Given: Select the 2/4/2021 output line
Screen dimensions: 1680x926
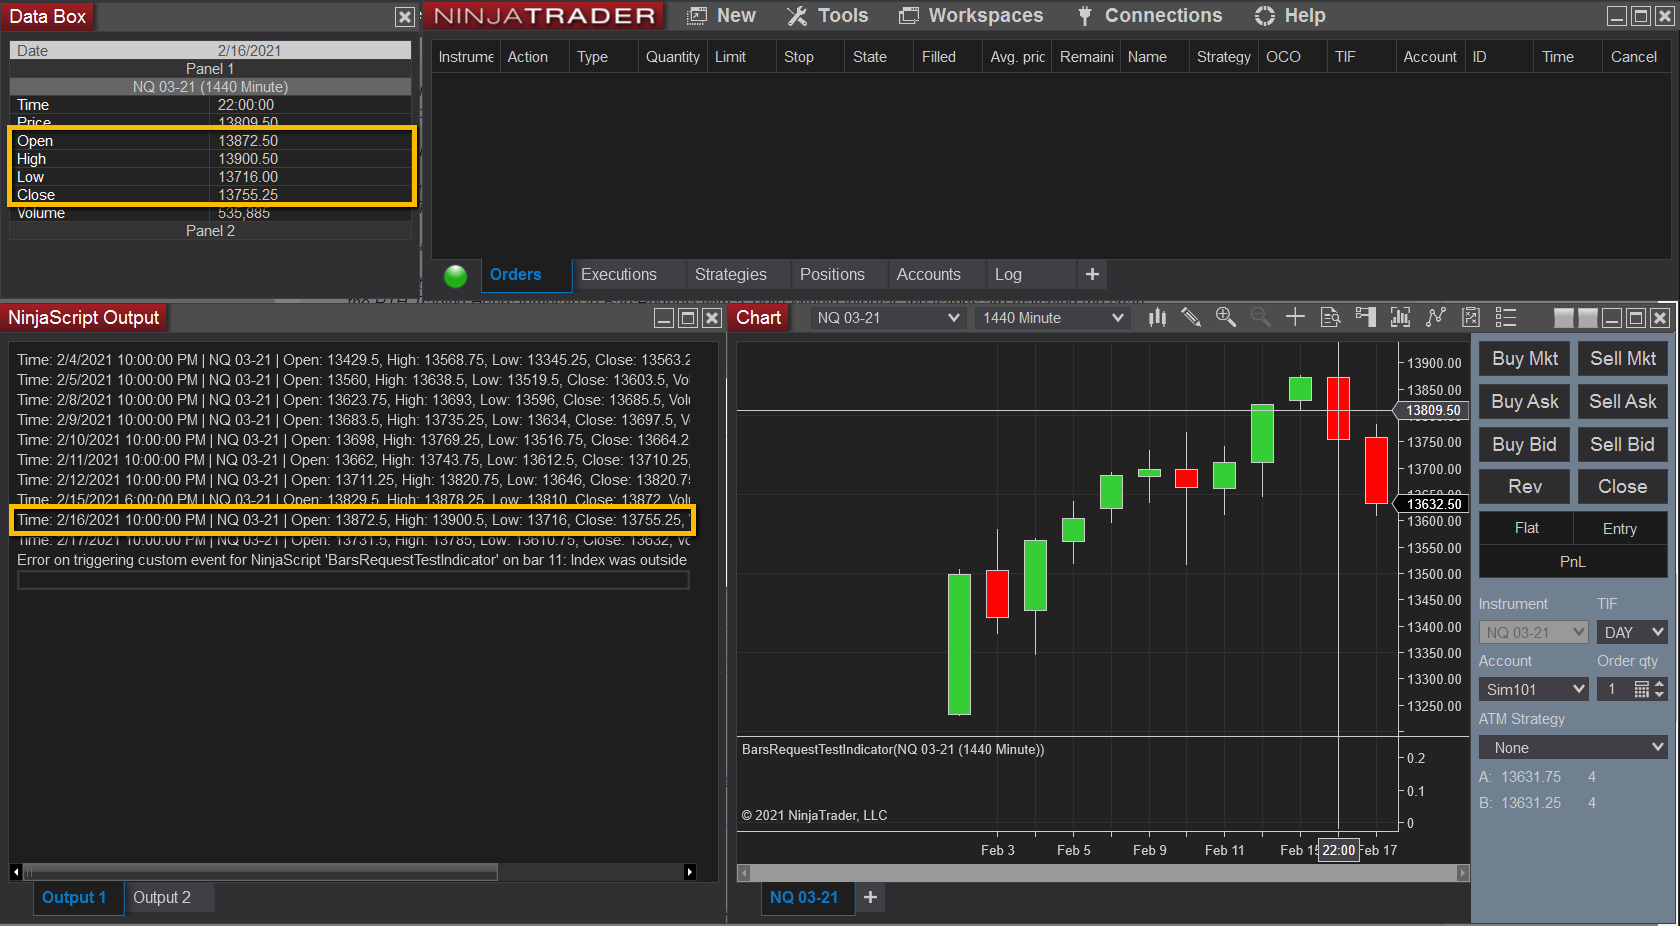Looking at the screenshot, I should tap(353, 360).
